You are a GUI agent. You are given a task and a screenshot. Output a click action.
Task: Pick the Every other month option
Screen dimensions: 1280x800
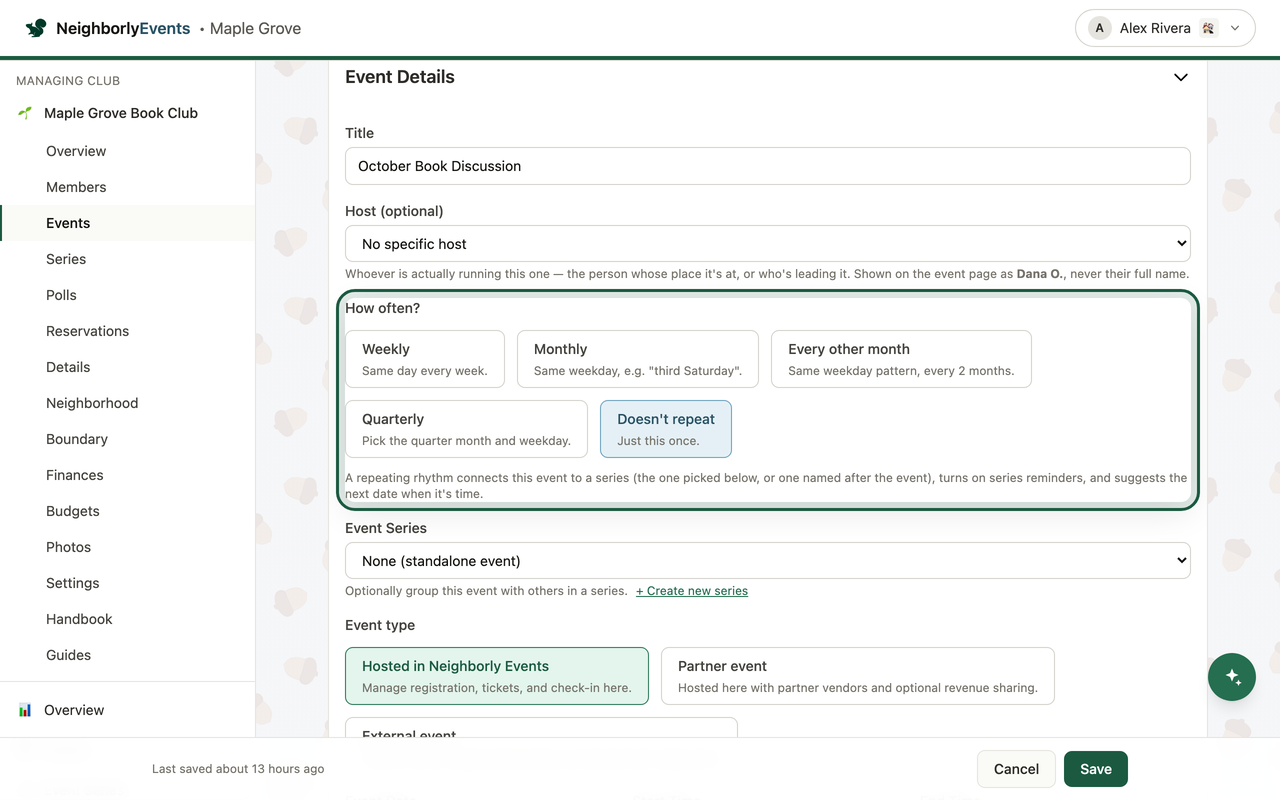(901, 359)
